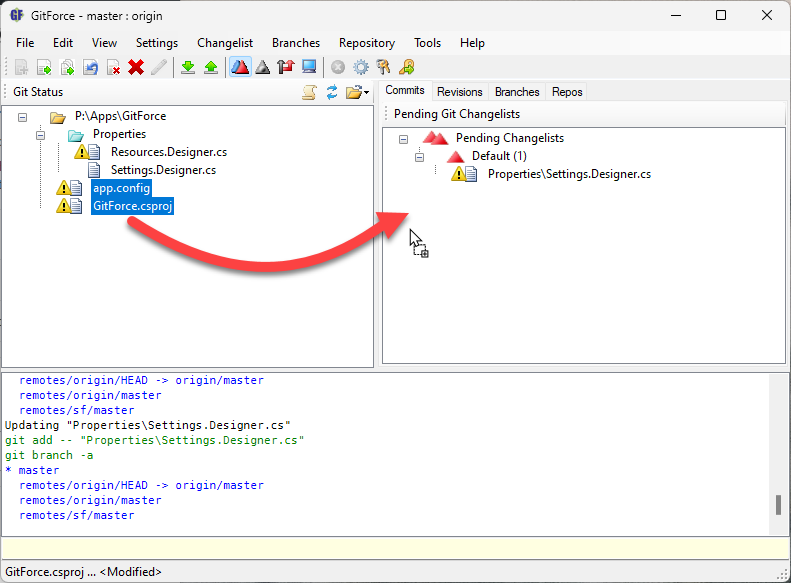This screenshot has width=791, height=583.
Task: Click the blue monitor repos toolbar icon
Action: click(309, 67)
